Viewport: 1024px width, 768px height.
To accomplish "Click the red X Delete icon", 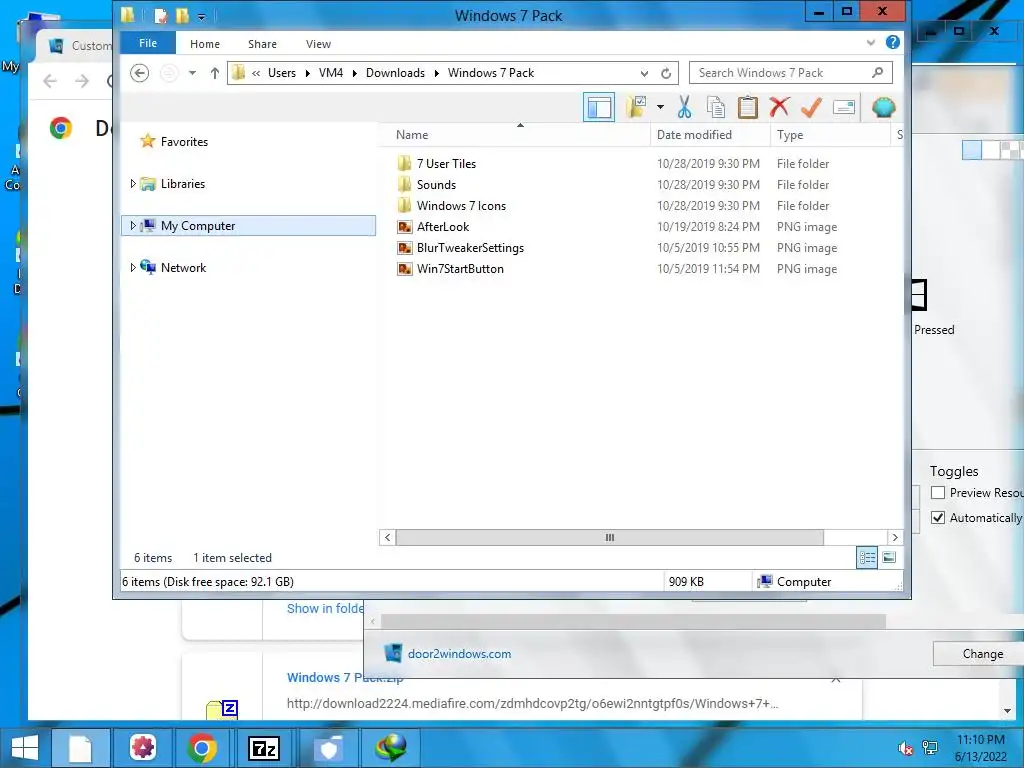I will [x=779, y=107].
